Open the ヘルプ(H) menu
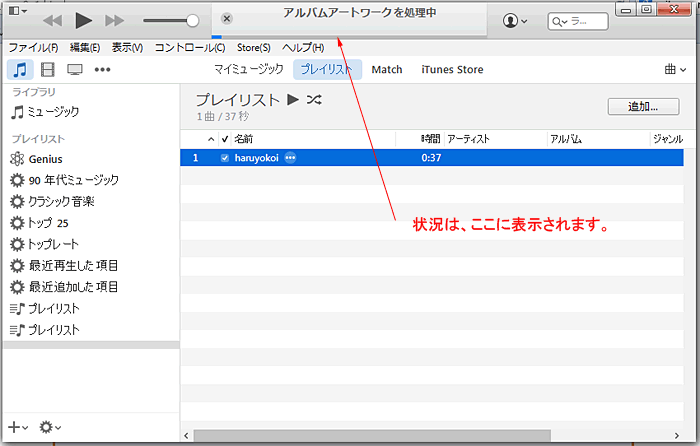This screenshot has height=446, width=700. (x=303, y=47)
